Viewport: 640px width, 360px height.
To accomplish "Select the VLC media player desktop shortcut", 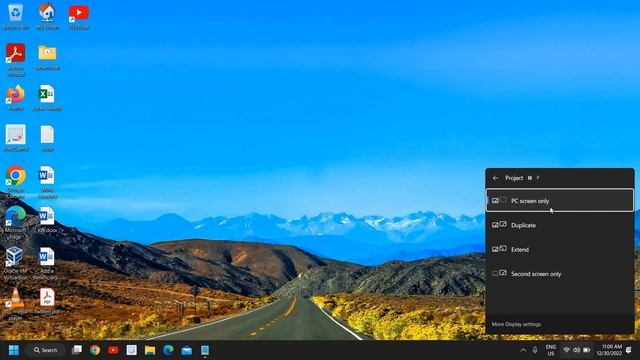I will [16, 304].
